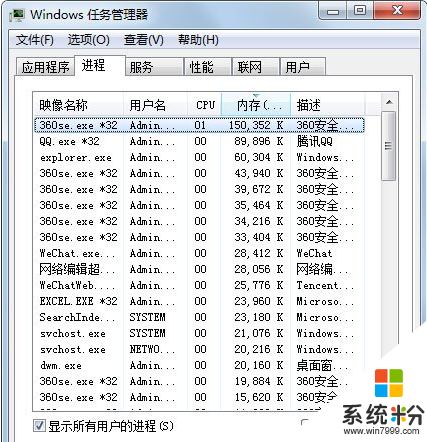Image resolution: width=427 pixels, height=442 pixels.
Task: Sort by 描述 column header
Action: coord(328,105)
